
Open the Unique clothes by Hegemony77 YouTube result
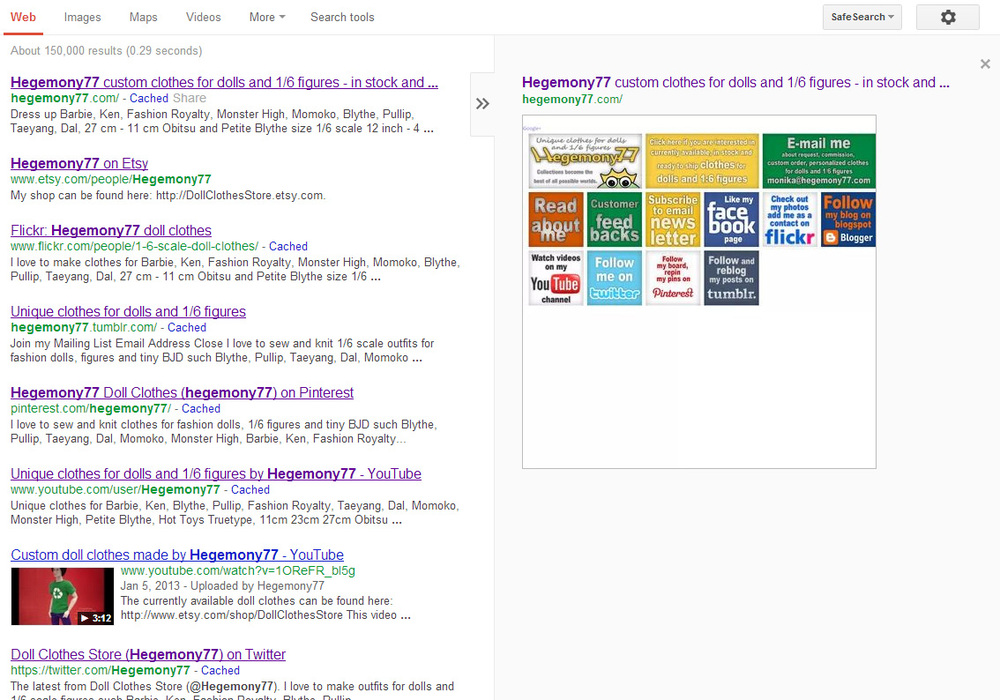coord(216,474)
